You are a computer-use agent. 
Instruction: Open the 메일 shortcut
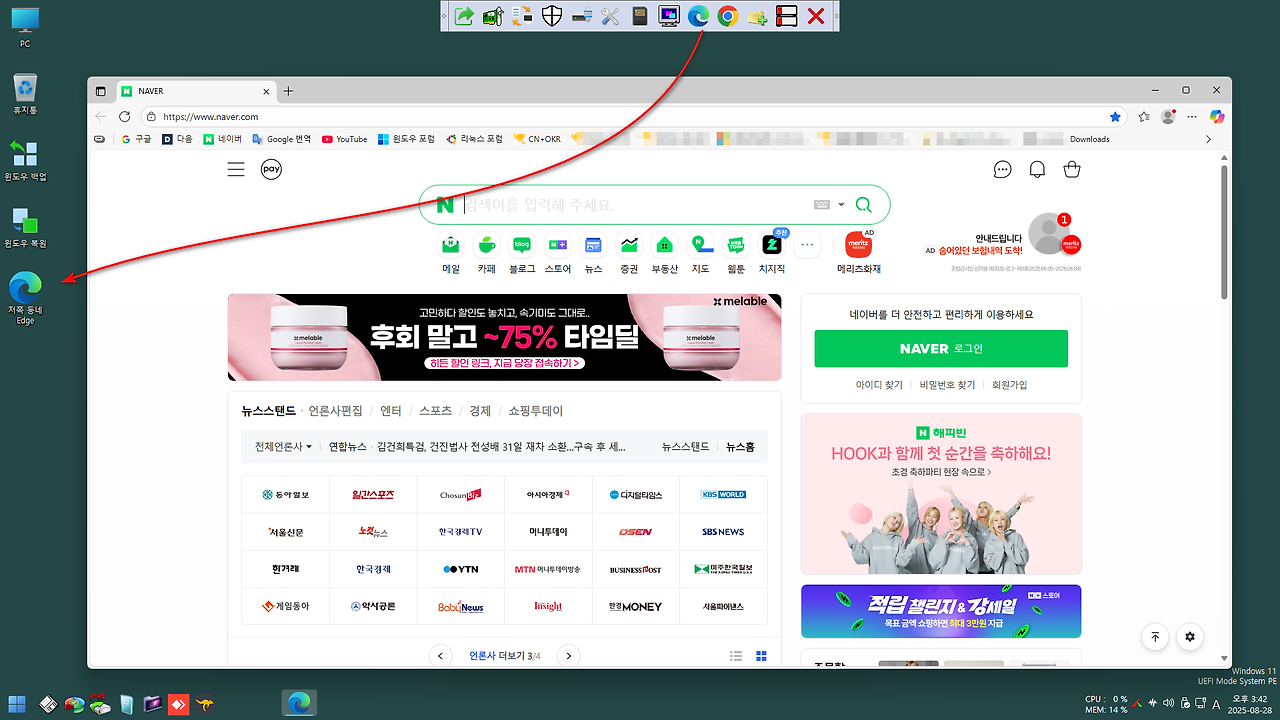[x=451, y=253]
